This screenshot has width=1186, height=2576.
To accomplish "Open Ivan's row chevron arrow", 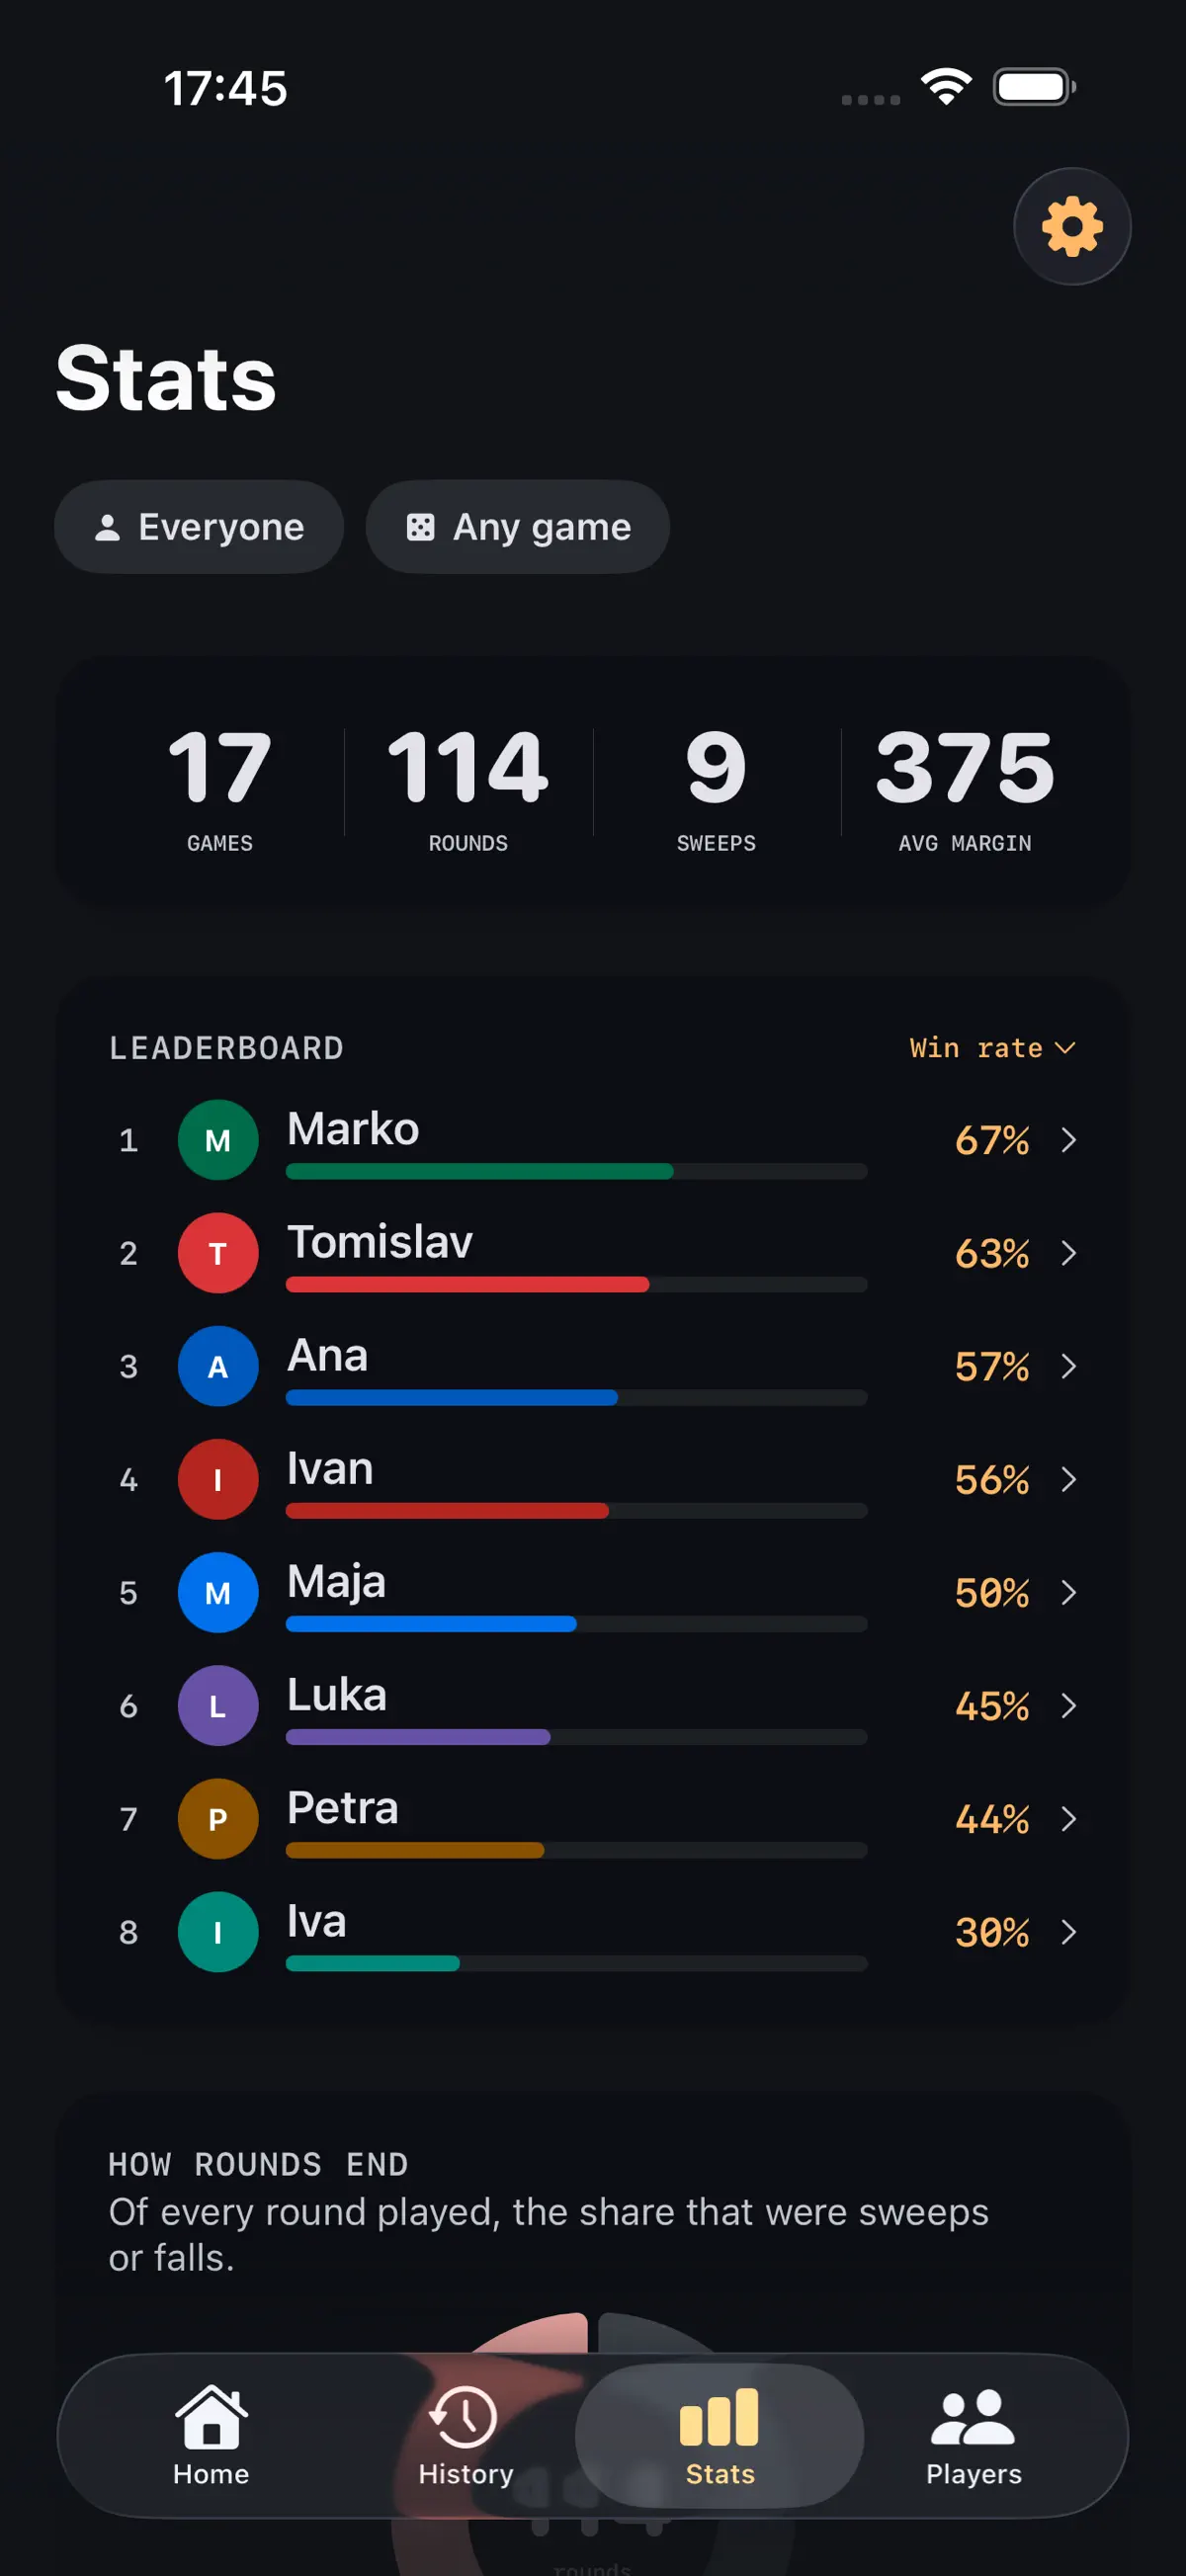I will [x=1068, y=1479].
